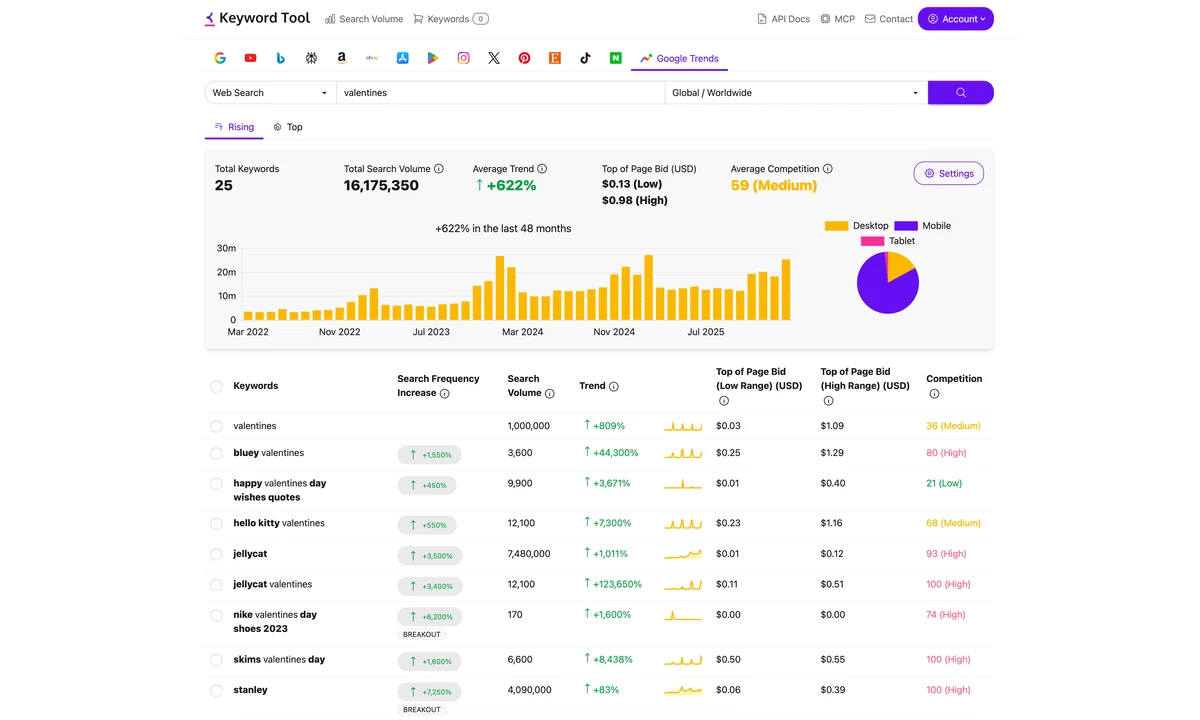Screen dimensions: 1200x720
Task: Click info icon next to Trend column
Action: (x=614, y=387)
